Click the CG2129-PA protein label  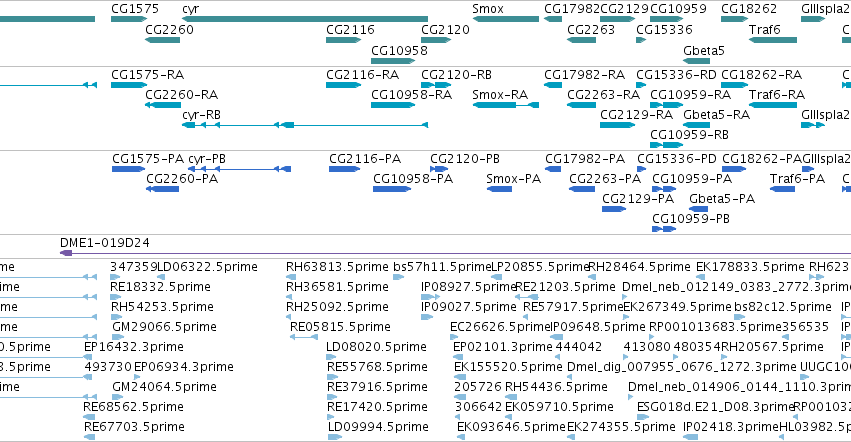638,199
